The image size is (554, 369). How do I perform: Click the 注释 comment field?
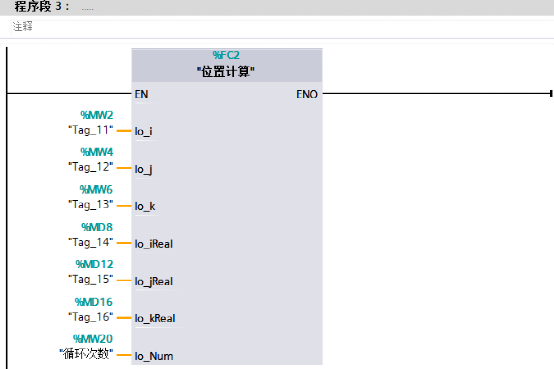click(x=283, y=27)
